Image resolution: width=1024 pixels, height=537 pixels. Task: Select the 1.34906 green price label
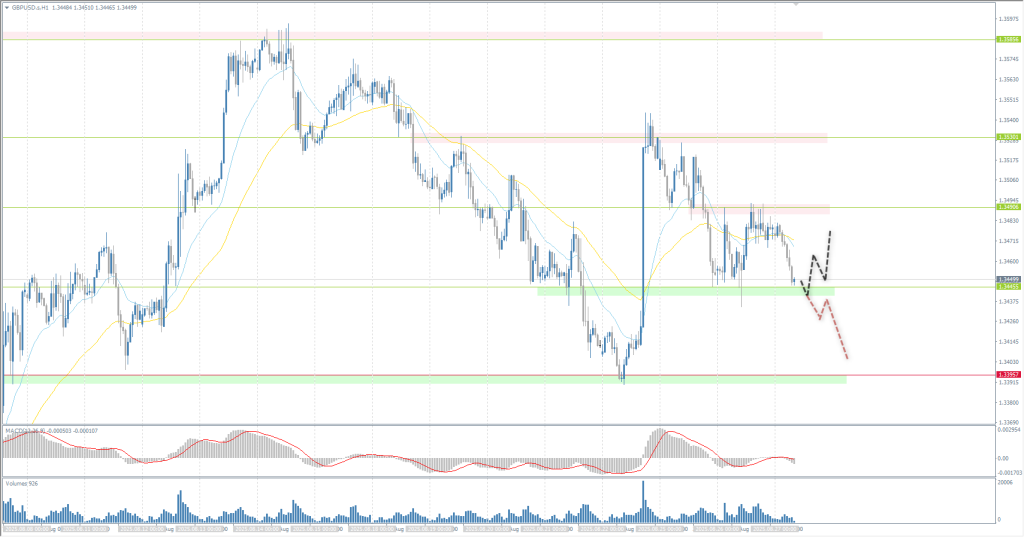[x=1008, y=208]
